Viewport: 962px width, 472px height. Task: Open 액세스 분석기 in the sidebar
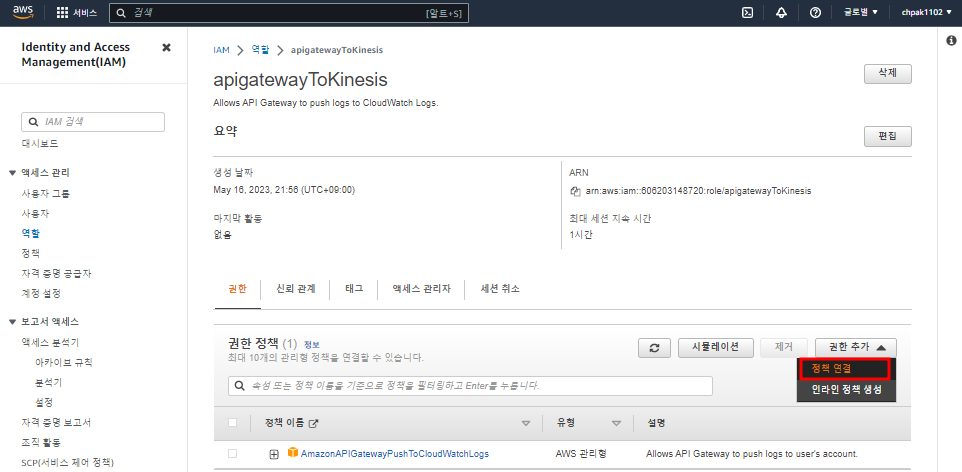50,342
